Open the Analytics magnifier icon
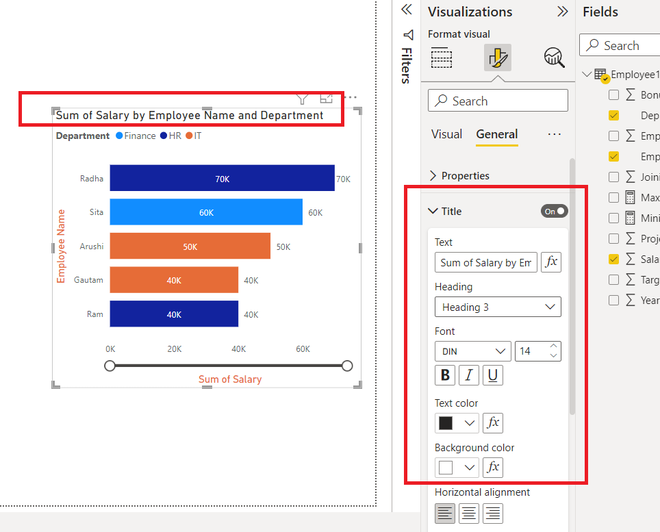Viewport: 660px width, 532px height. click(x=554, y=58)
